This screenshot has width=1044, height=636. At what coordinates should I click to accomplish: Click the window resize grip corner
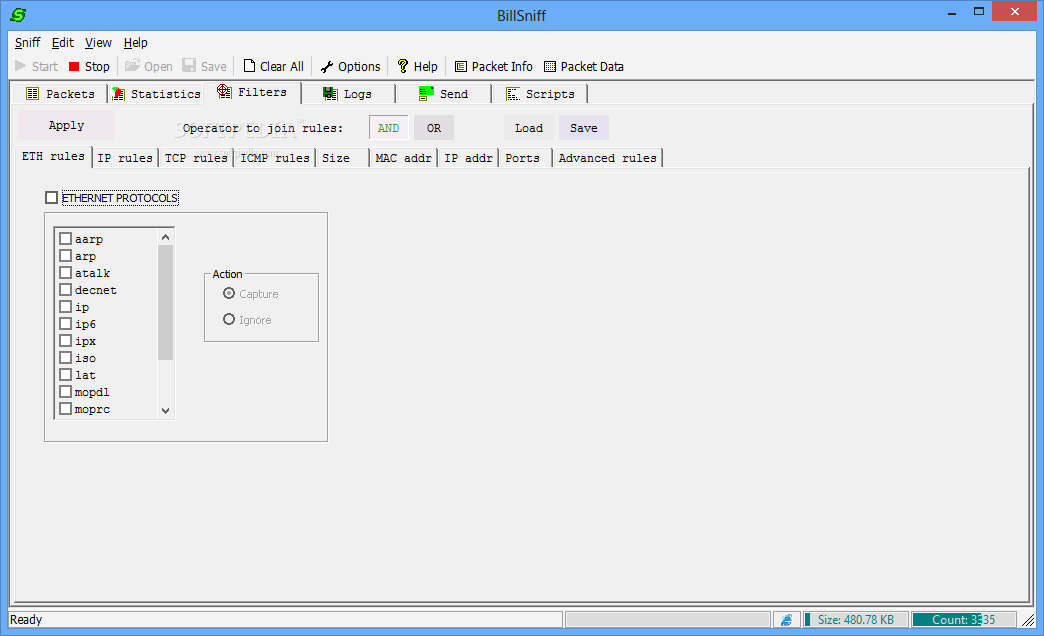pyautogui.click(x=1029, y=621)
